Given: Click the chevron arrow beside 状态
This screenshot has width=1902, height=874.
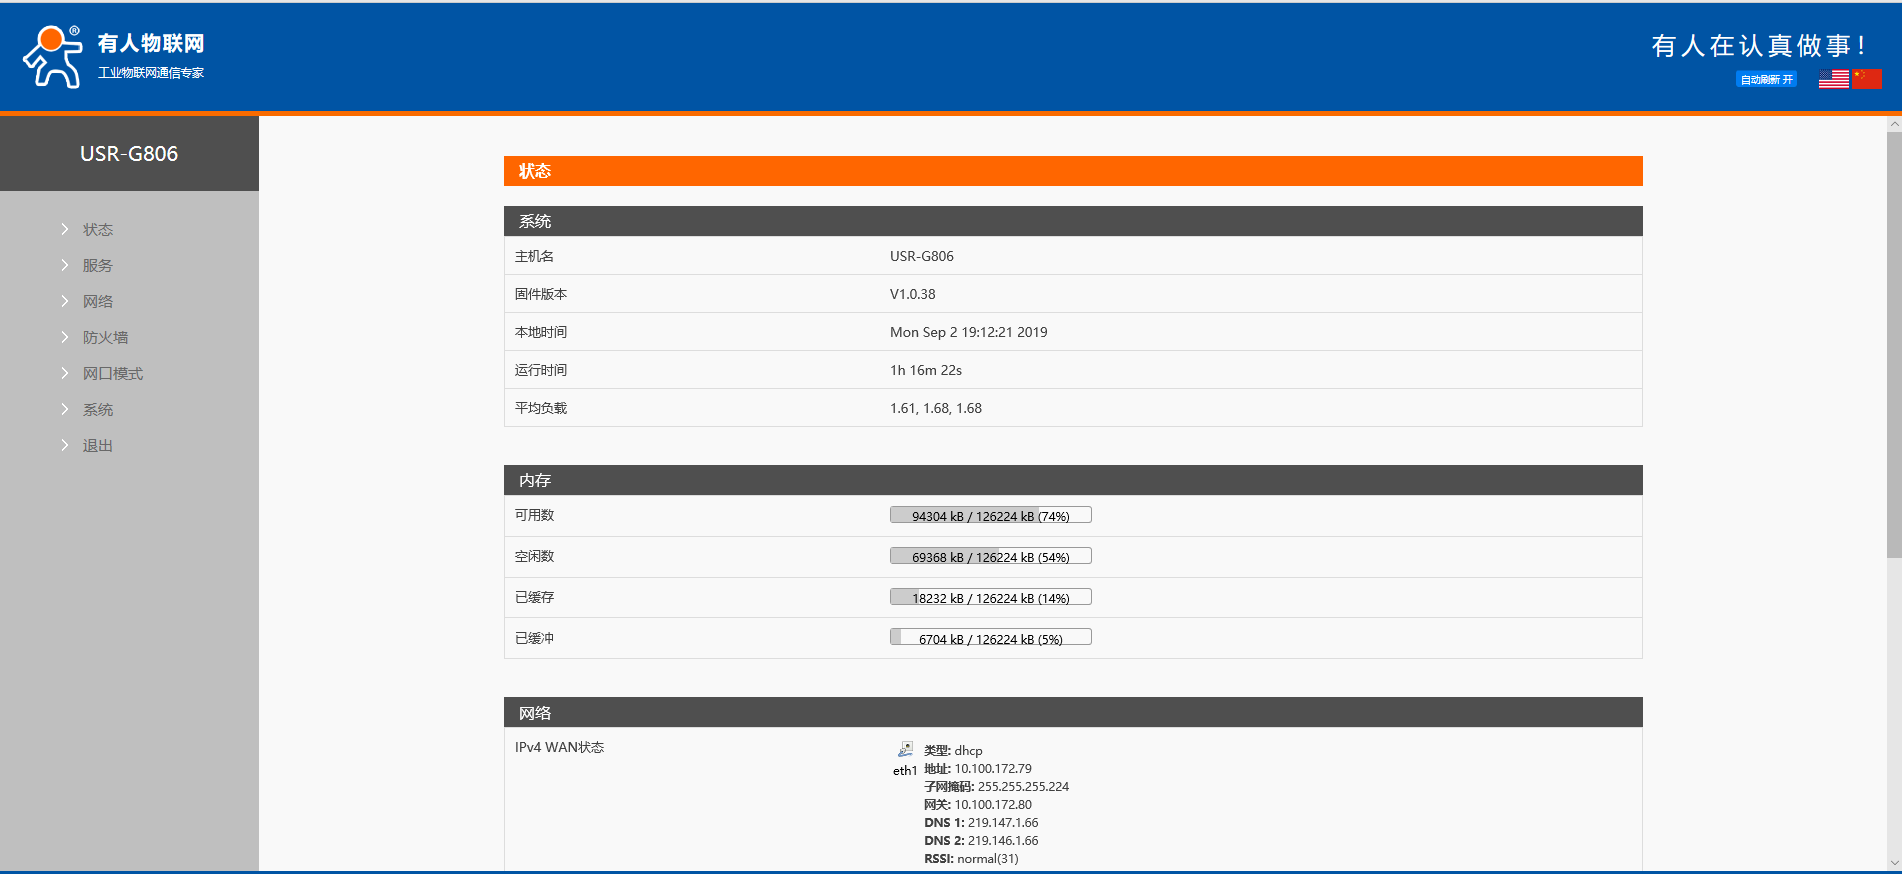Looking at the screenshot, I should (x=65, y=230).
